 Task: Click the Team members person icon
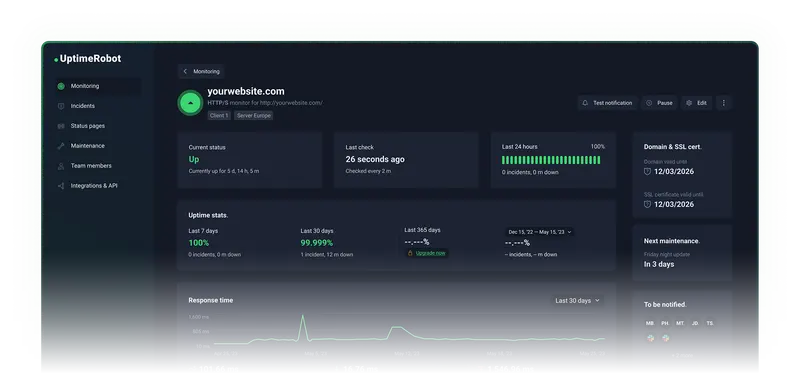point(61,166)
